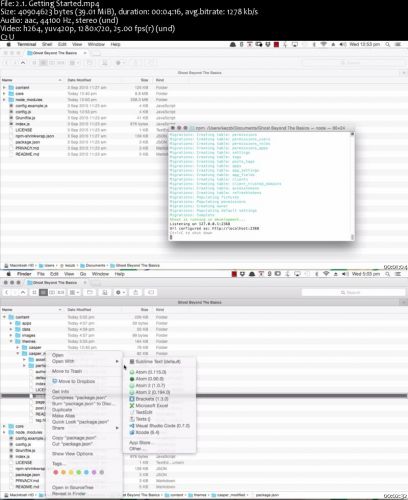Click the Move to Dropbox icon entry

(73, 381)
